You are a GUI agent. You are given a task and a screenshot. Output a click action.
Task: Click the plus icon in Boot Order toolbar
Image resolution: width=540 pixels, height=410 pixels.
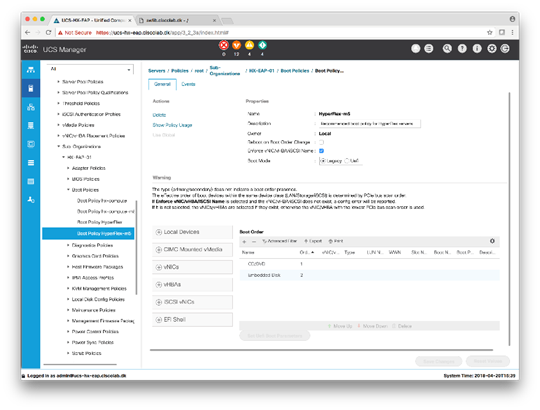(244, 242)
